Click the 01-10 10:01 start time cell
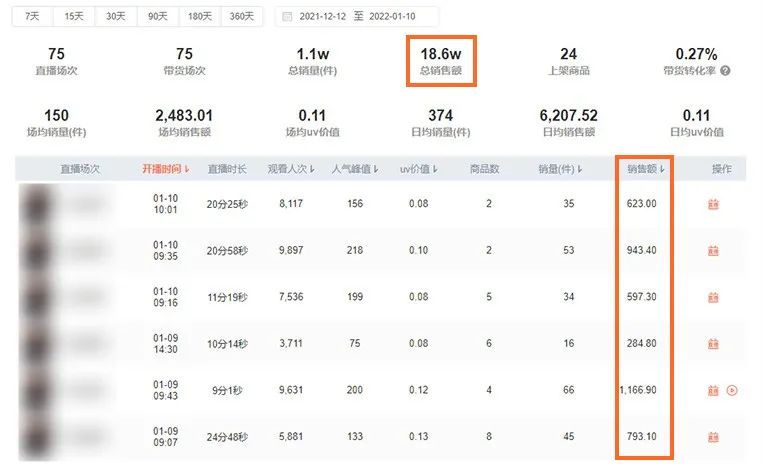Screen dimensions: 762x464 (x=166, y=204)
